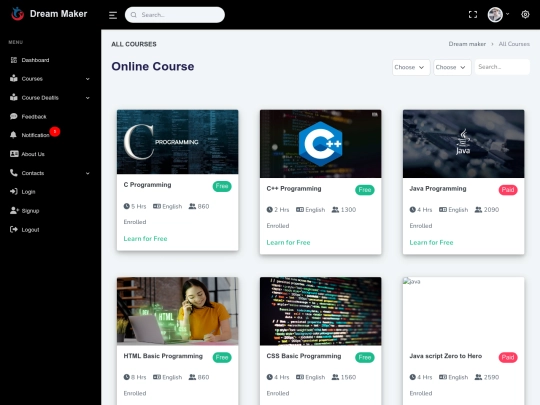The width and height of the screenshot is (540, 405).
Task: Toggle the sidebar hamburger menu icon
Action: [113, 15]
